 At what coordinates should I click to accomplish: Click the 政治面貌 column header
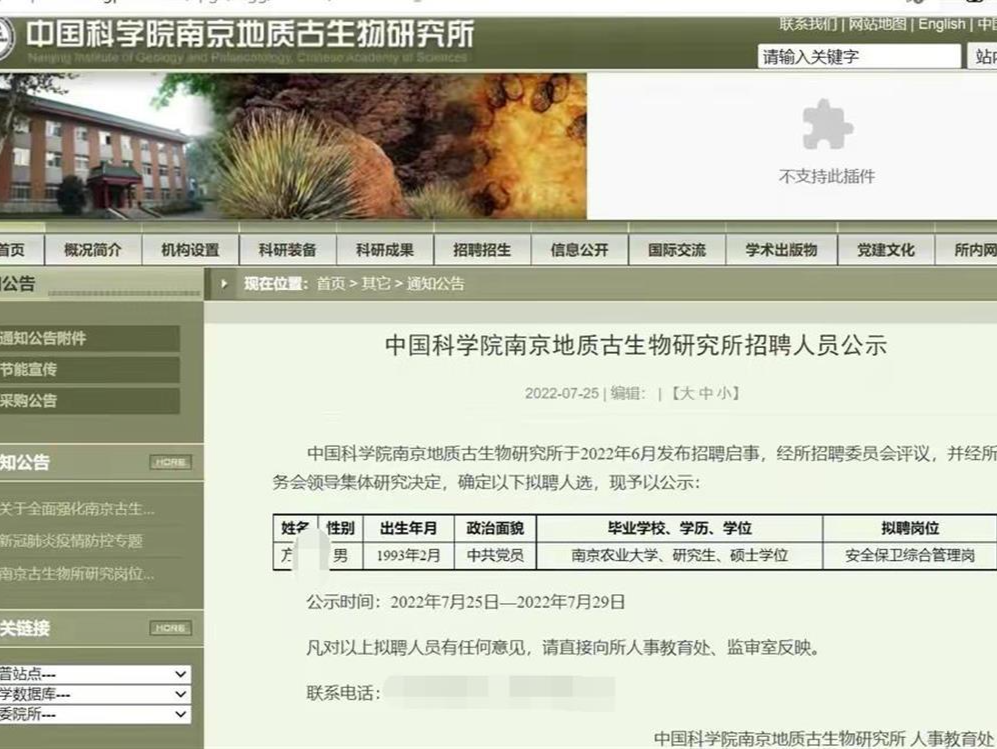[495, 528]
